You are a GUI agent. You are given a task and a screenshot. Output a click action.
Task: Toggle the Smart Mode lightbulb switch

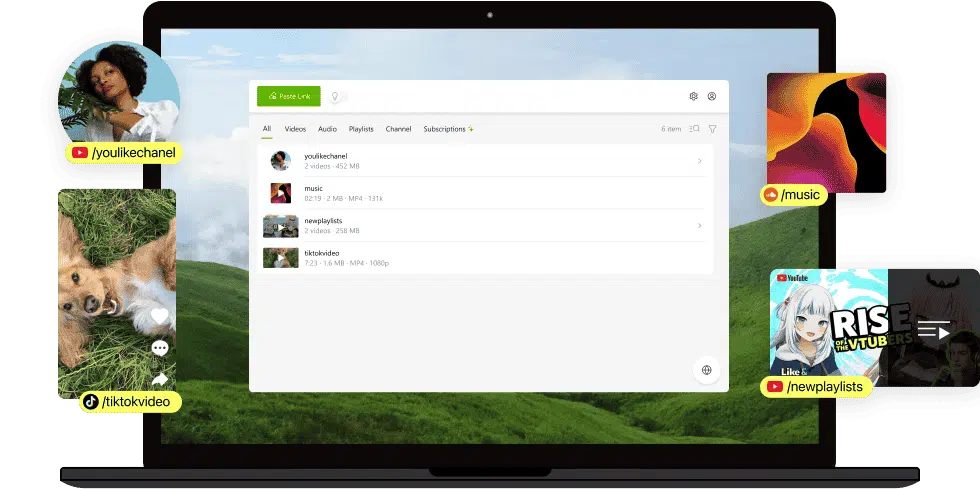pos(338,96)
